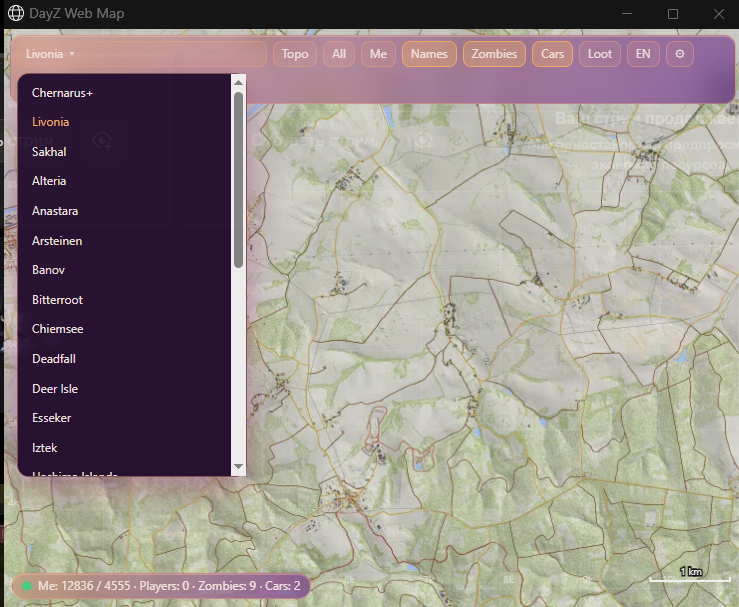Pick Iztek map entry
The width and height of the screenshot is (739, 607).
(x=124, y=448)
